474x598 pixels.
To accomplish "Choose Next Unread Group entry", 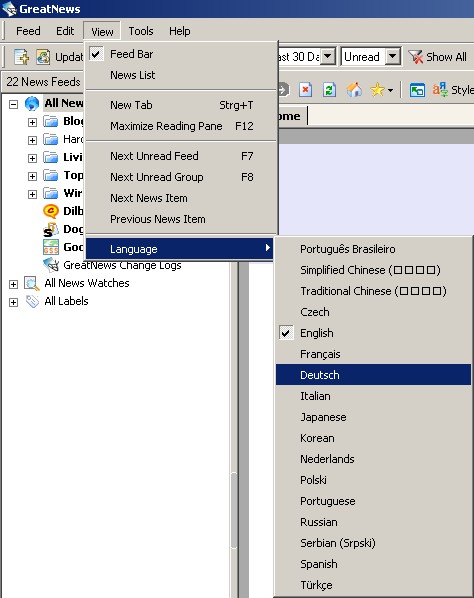I will pos(182,177).
